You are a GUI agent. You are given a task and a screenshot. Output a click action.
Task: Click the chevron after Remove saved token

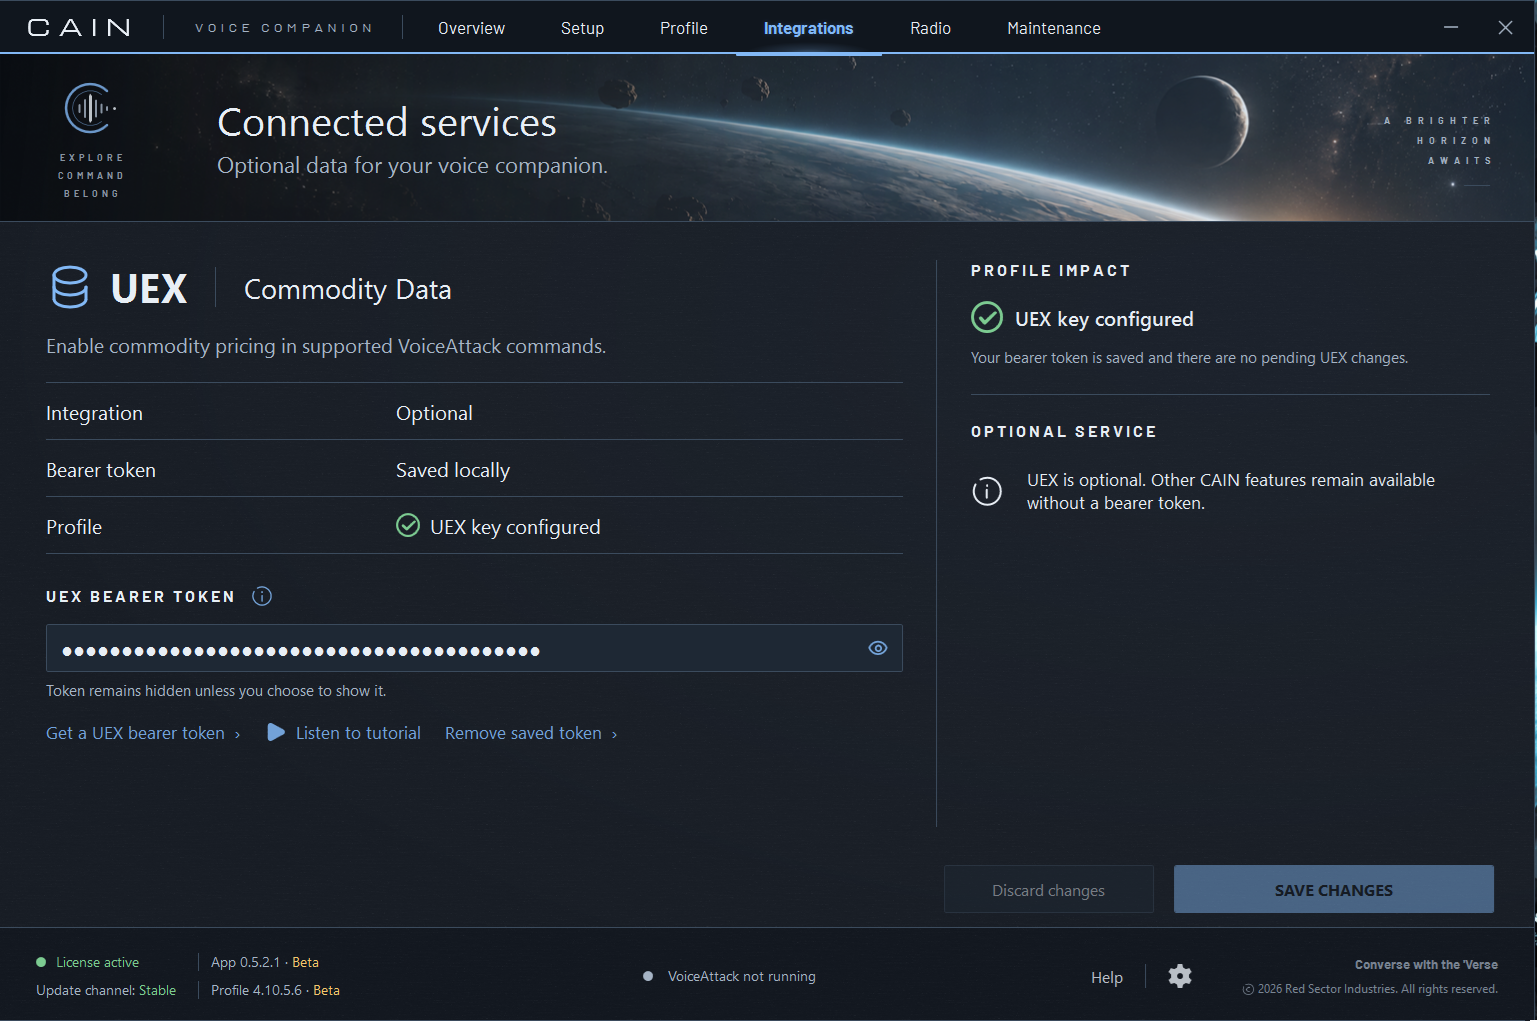click(x=614, y=735)
